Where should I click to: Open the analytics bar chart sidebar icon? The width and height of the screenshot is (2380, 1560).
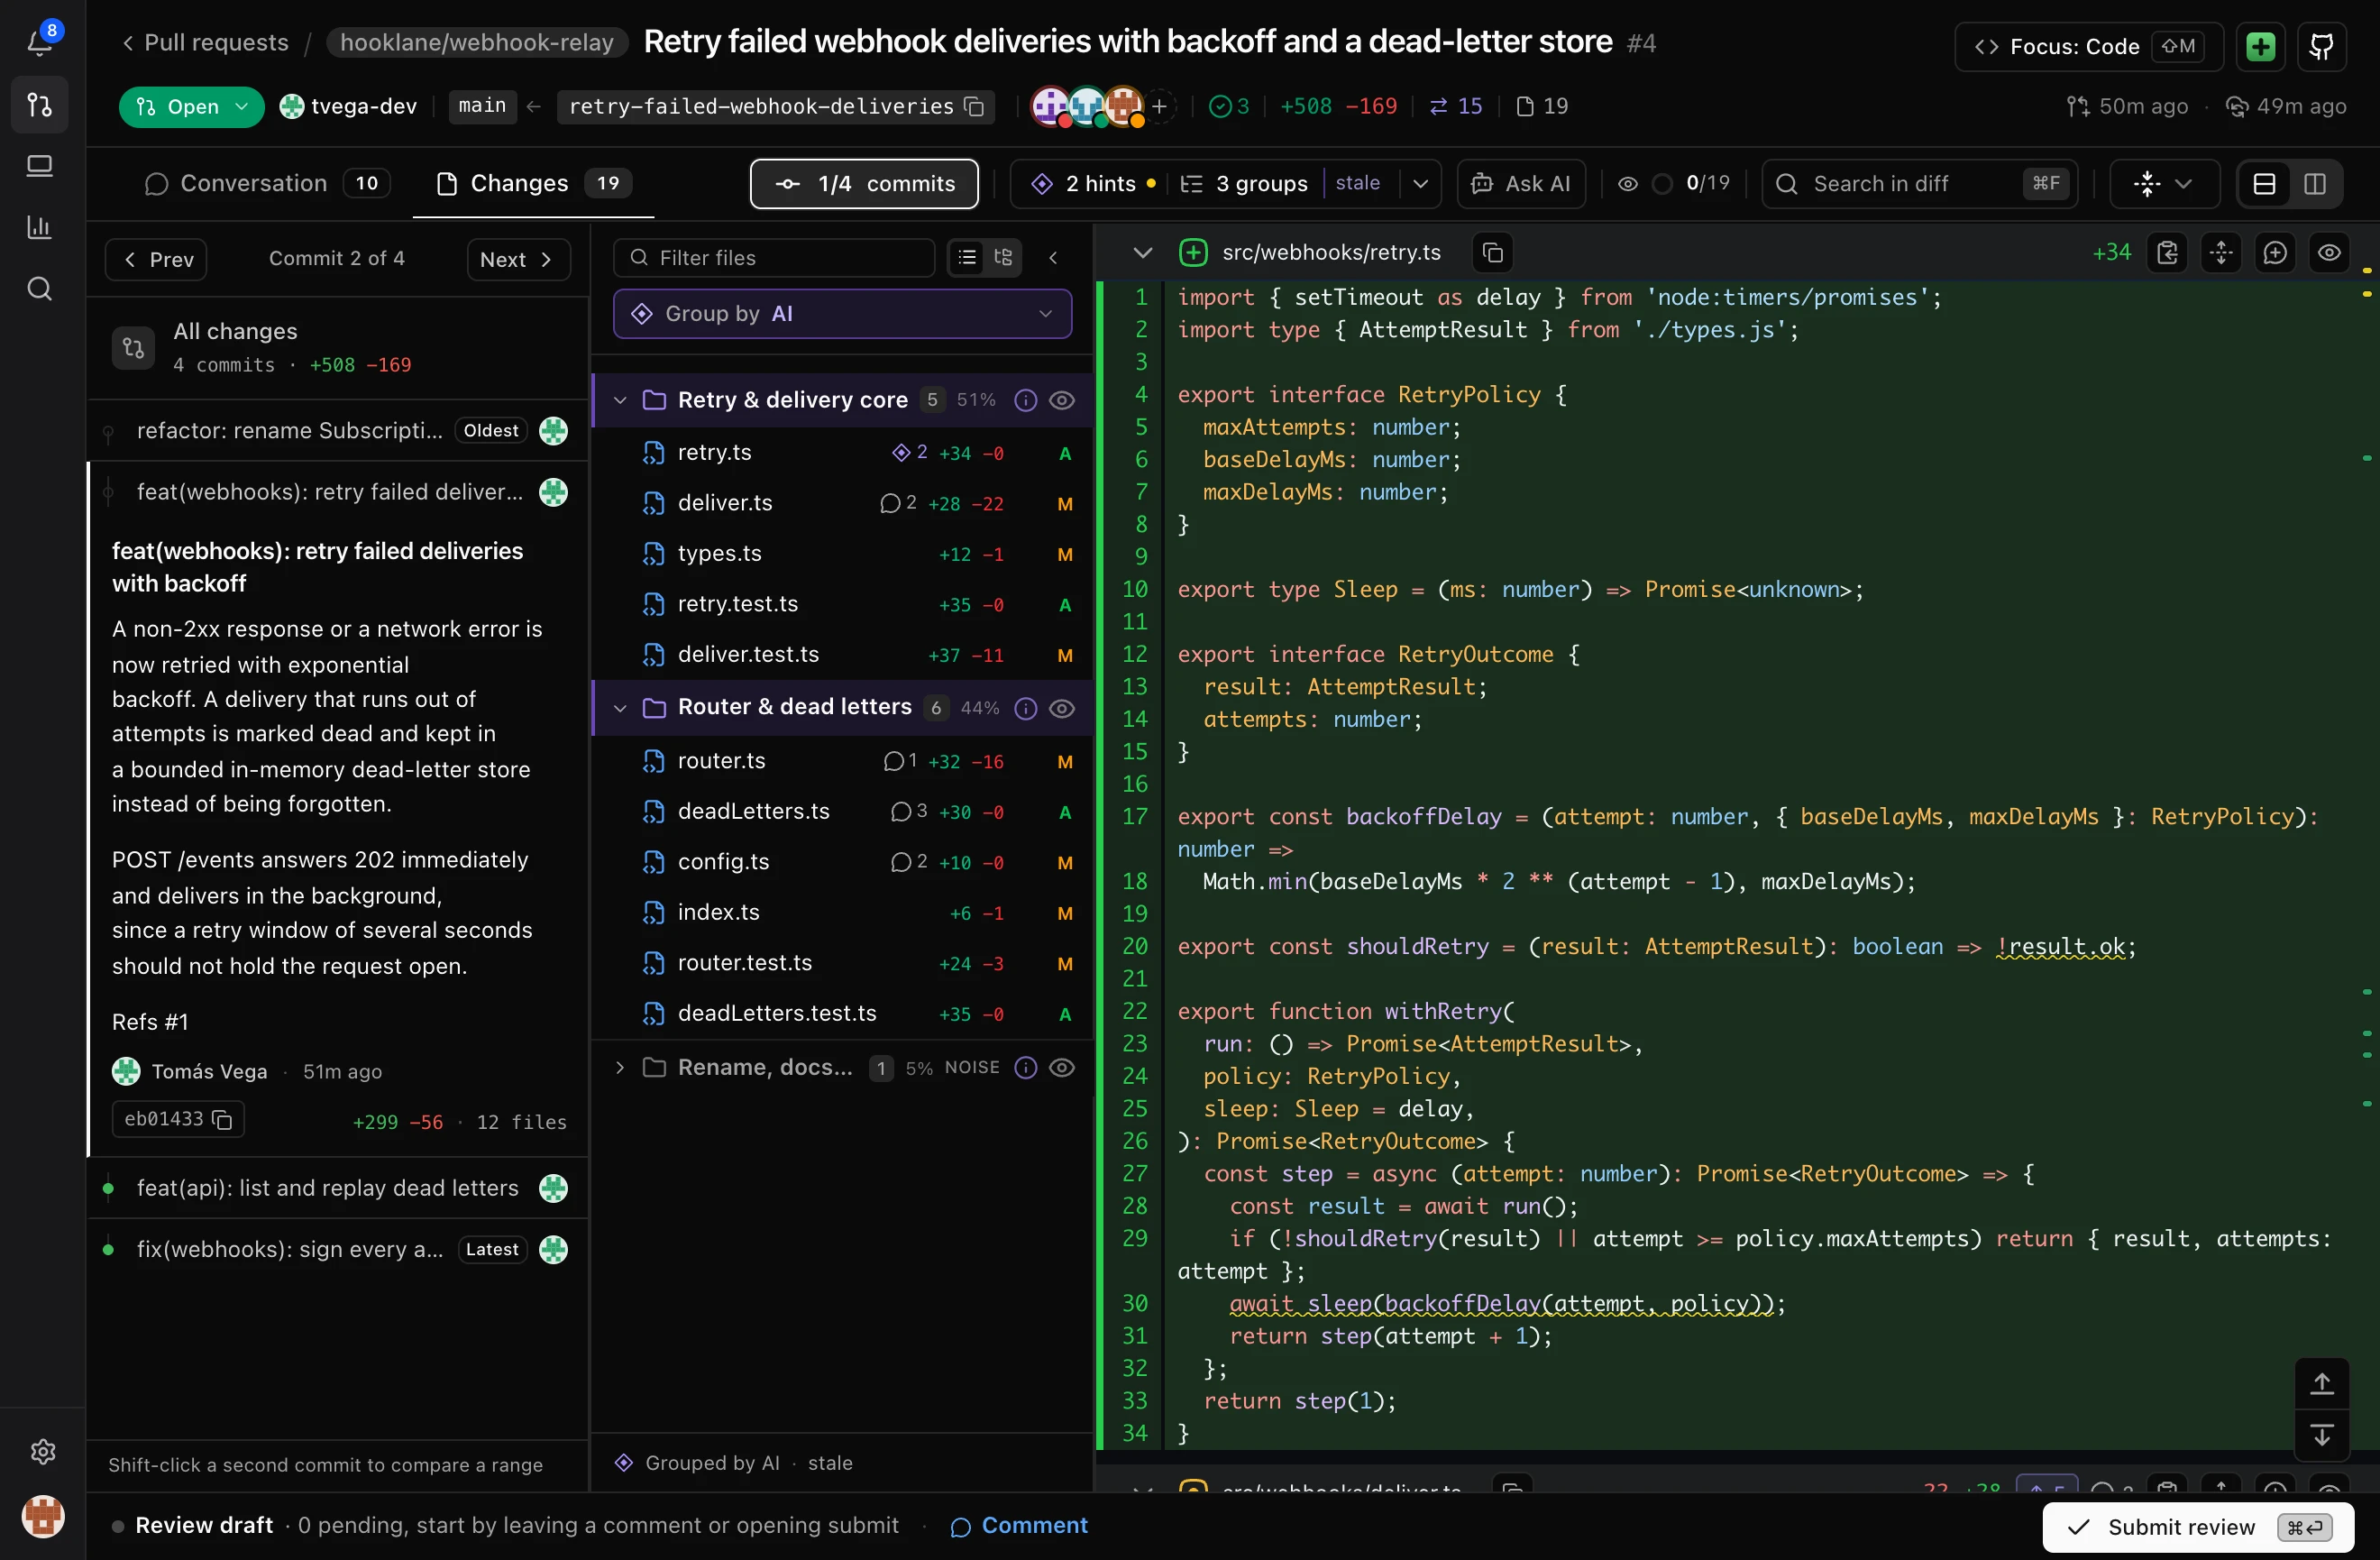[x=40, y=227]
